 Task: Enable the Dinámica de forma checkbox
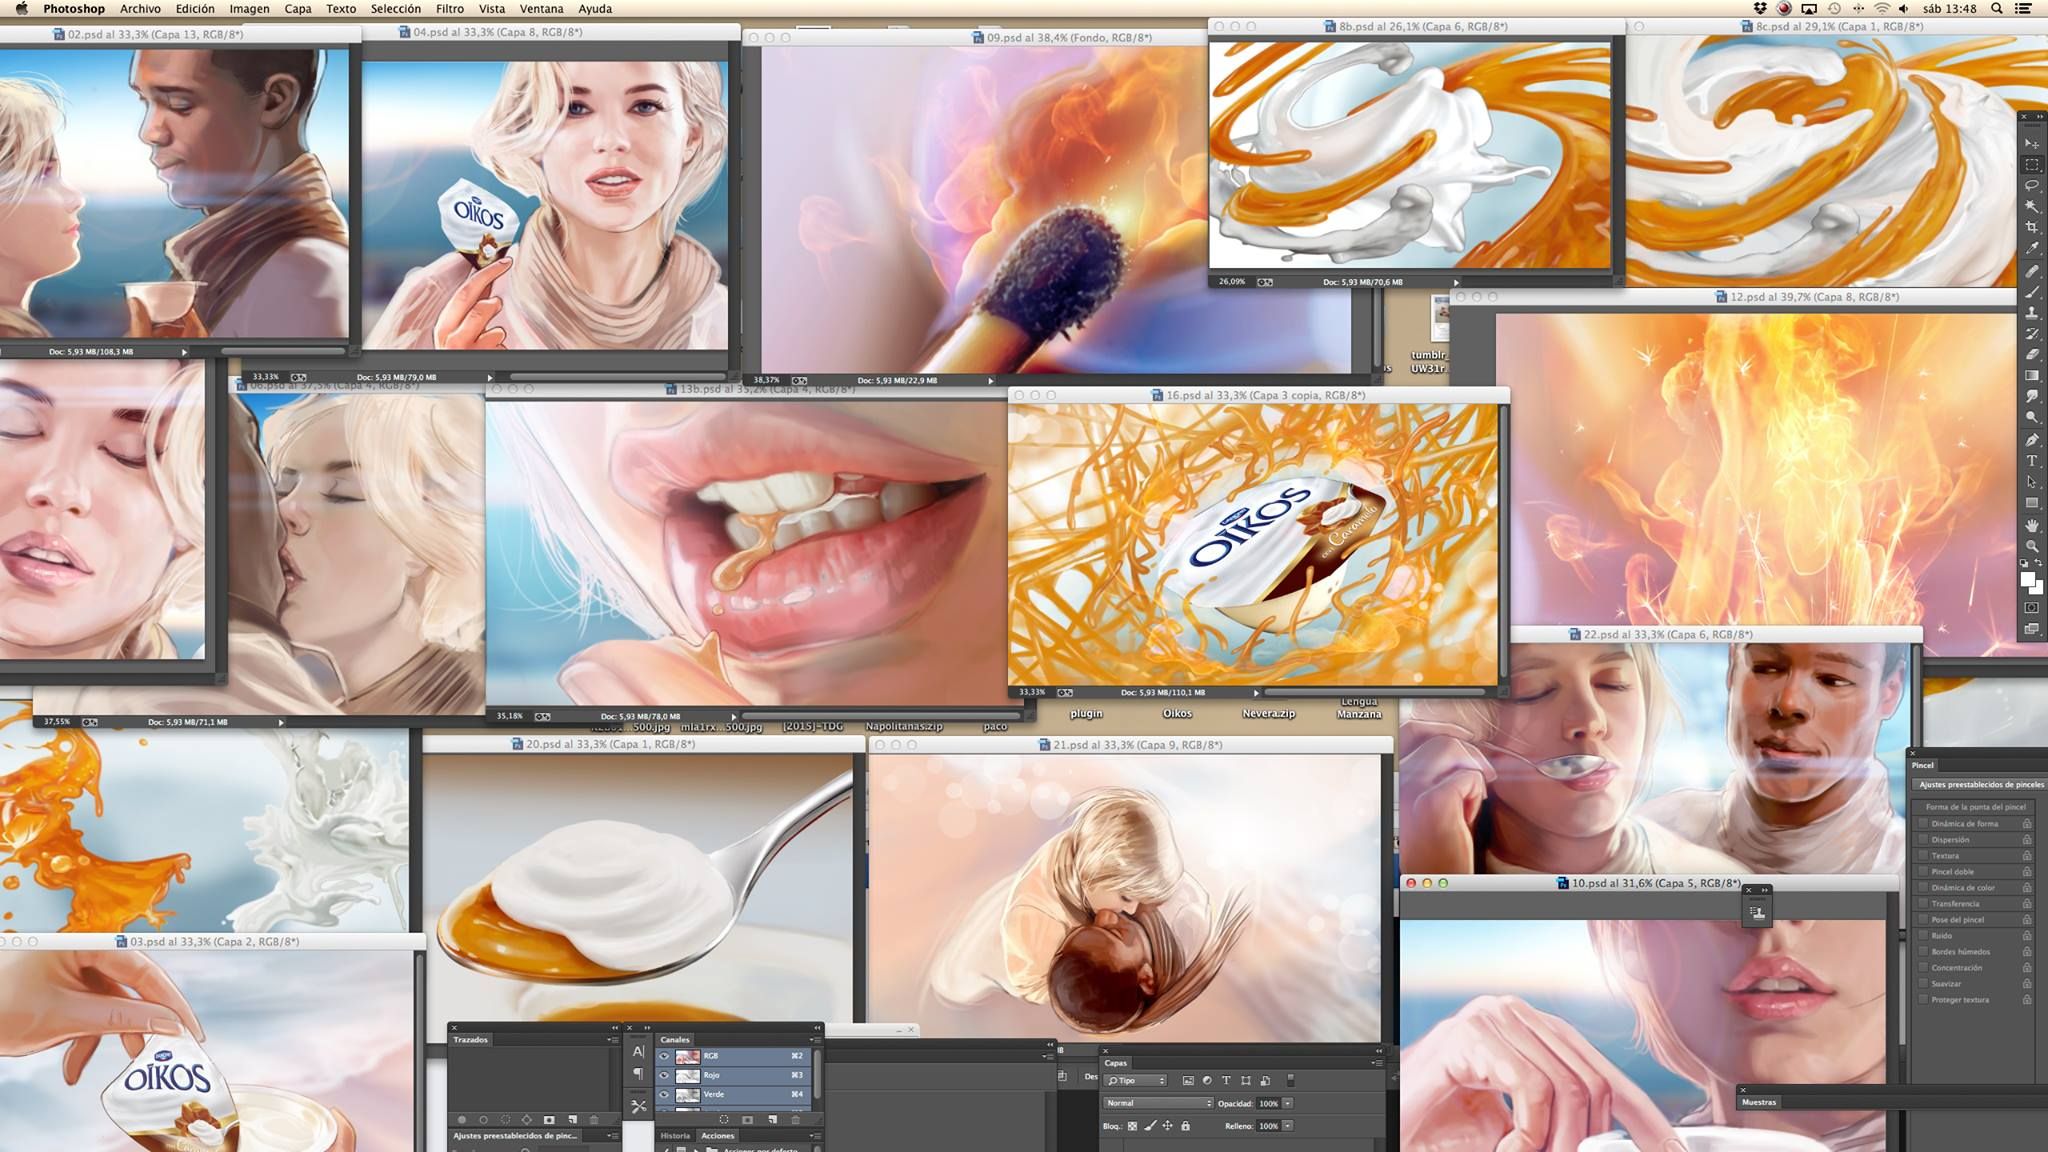point(1923,824)
